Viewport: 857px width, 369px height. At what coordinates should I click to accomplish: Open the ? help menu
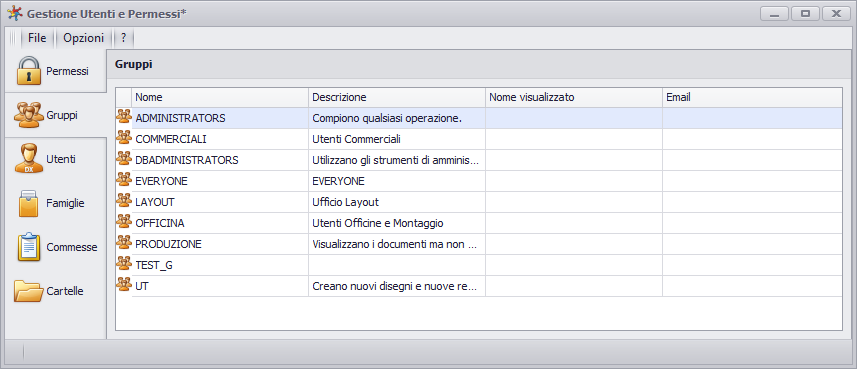[x=124, y=38]
